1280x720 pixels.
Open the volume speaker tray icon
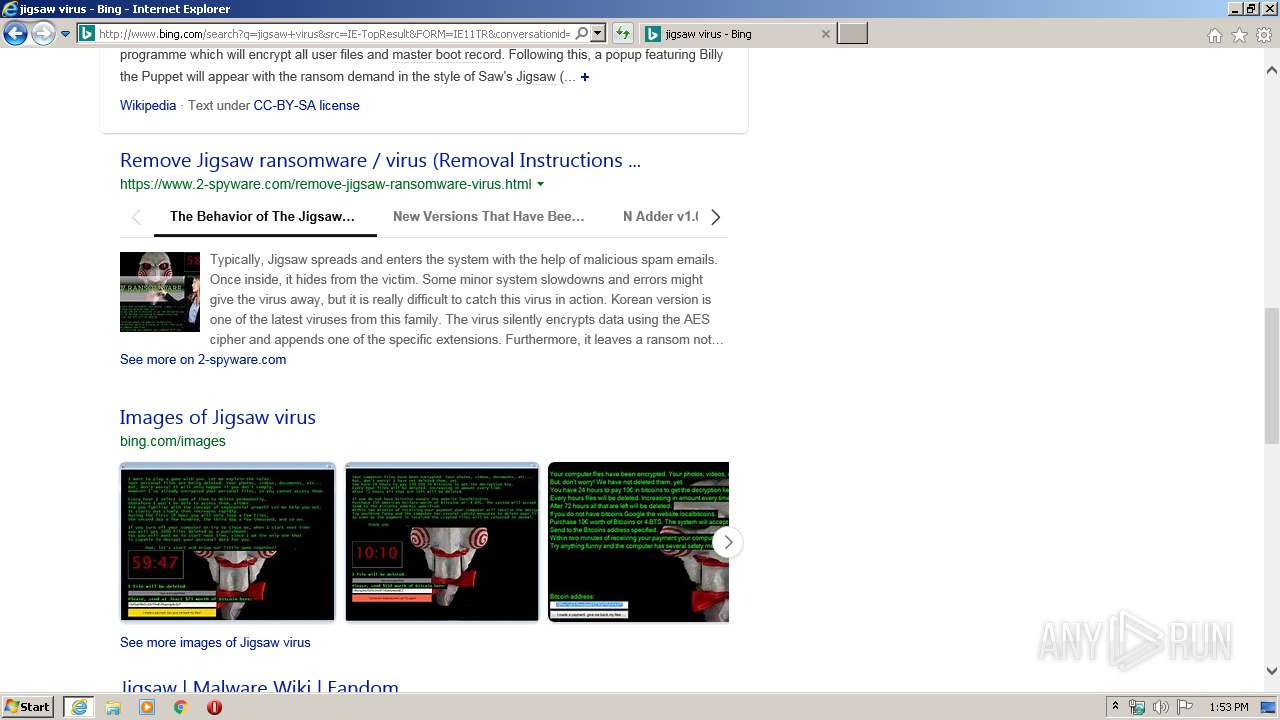pyautogui.click(x=1161, y=707)
